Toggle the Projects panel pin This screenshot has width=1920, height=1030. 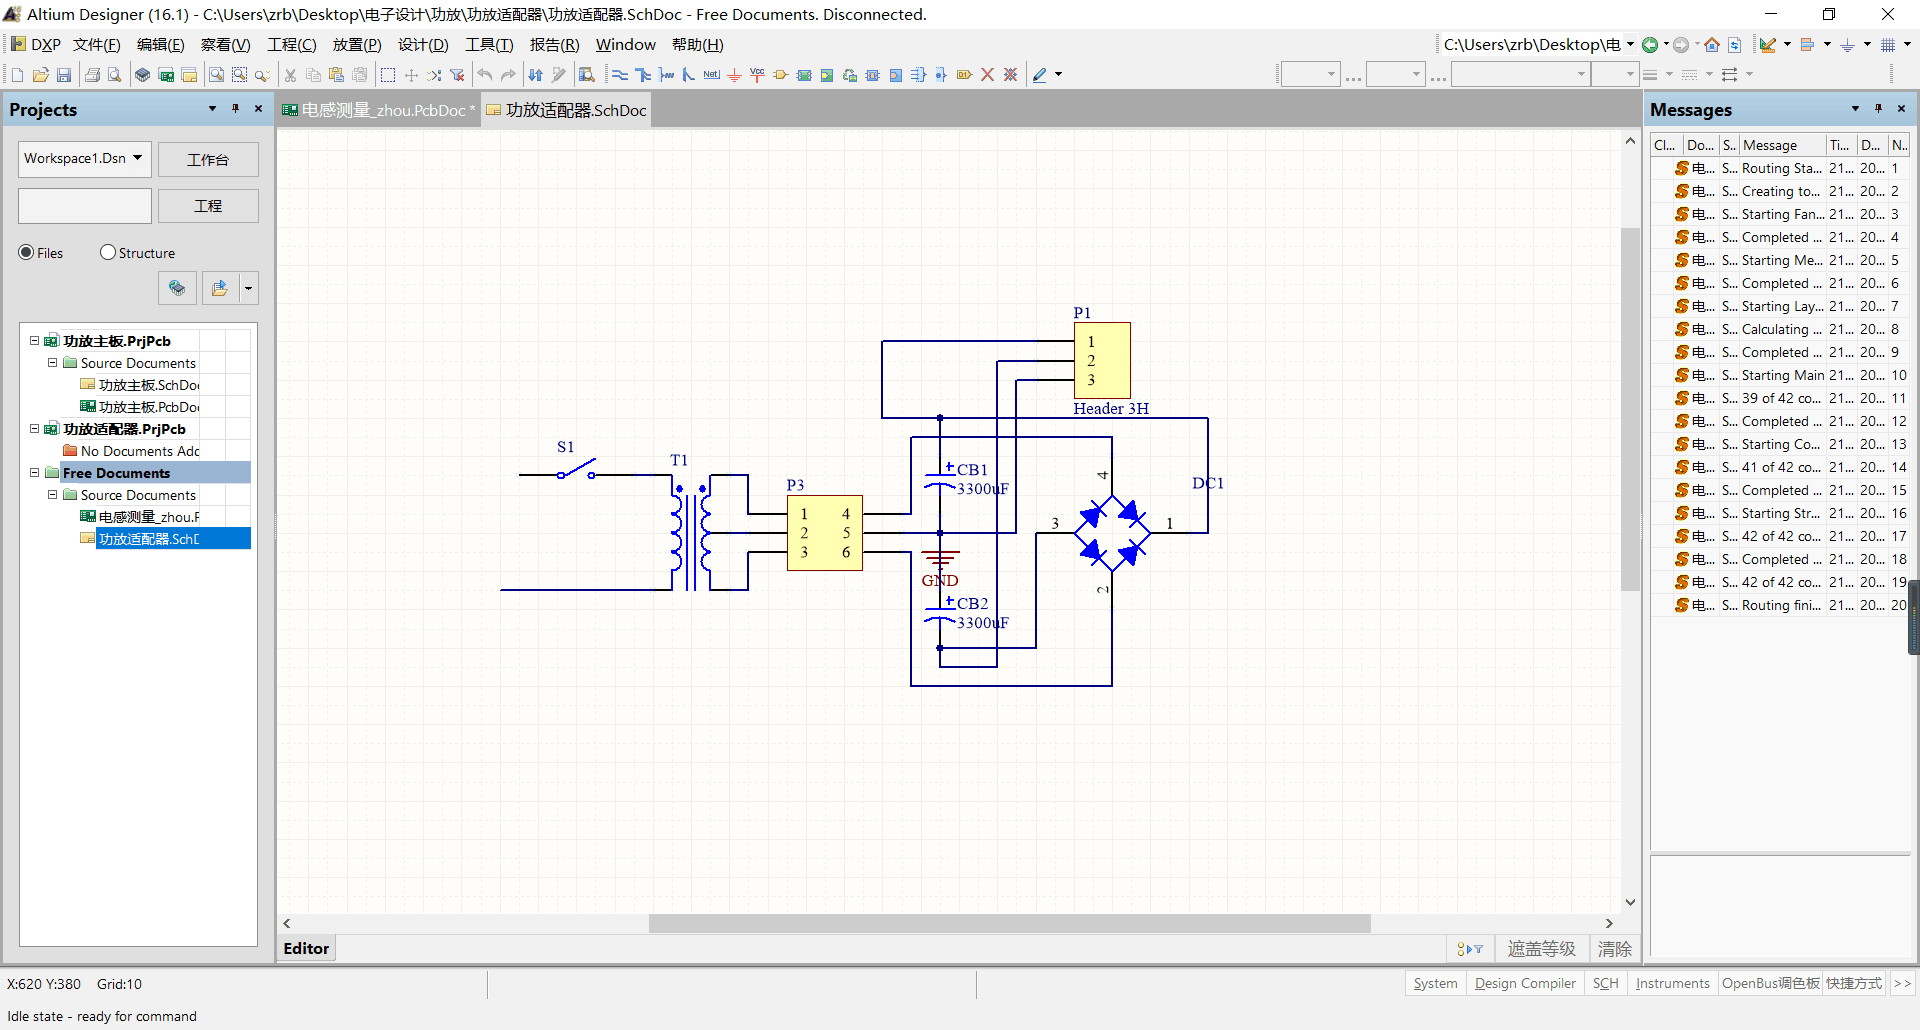236,109
